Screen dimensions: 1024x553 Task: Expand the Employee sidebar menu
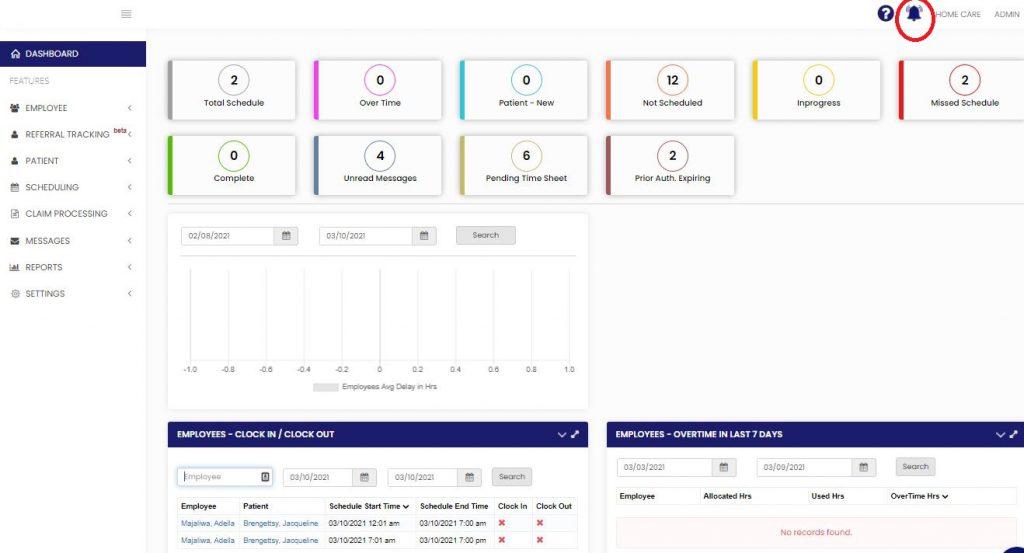70,108
